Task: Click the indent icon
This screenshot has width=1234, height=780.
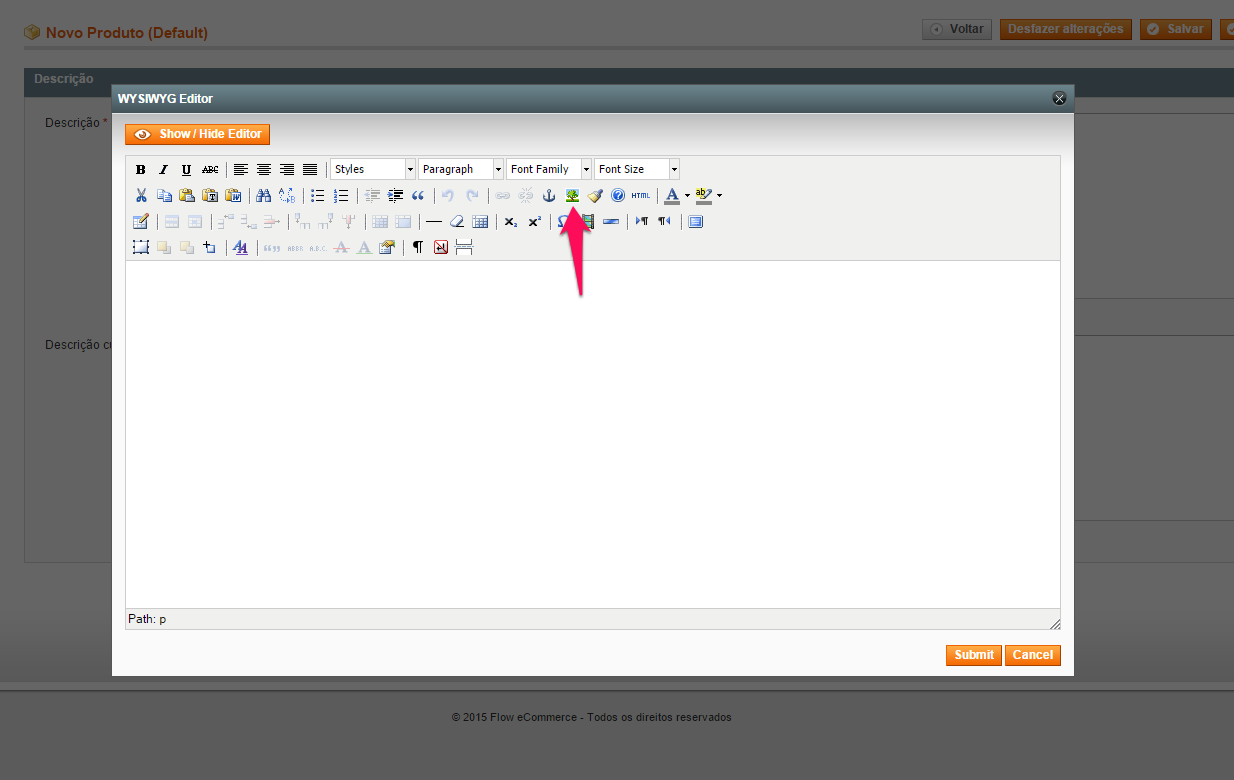Action: click(x=395, y=195)
